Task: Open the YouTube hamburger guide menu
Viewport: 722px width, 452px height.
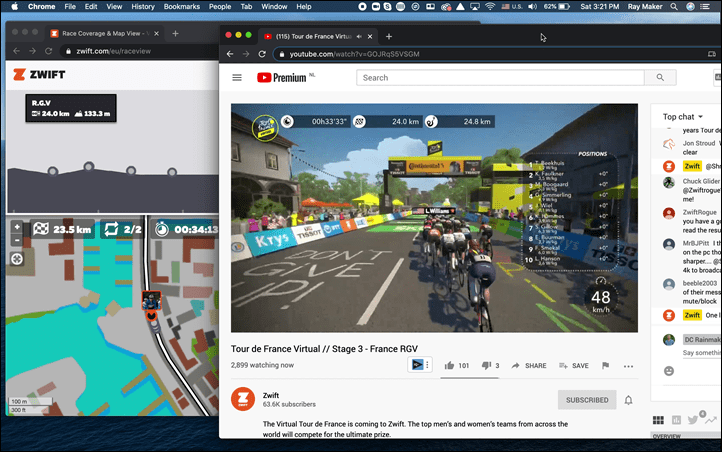Action: 237,78
